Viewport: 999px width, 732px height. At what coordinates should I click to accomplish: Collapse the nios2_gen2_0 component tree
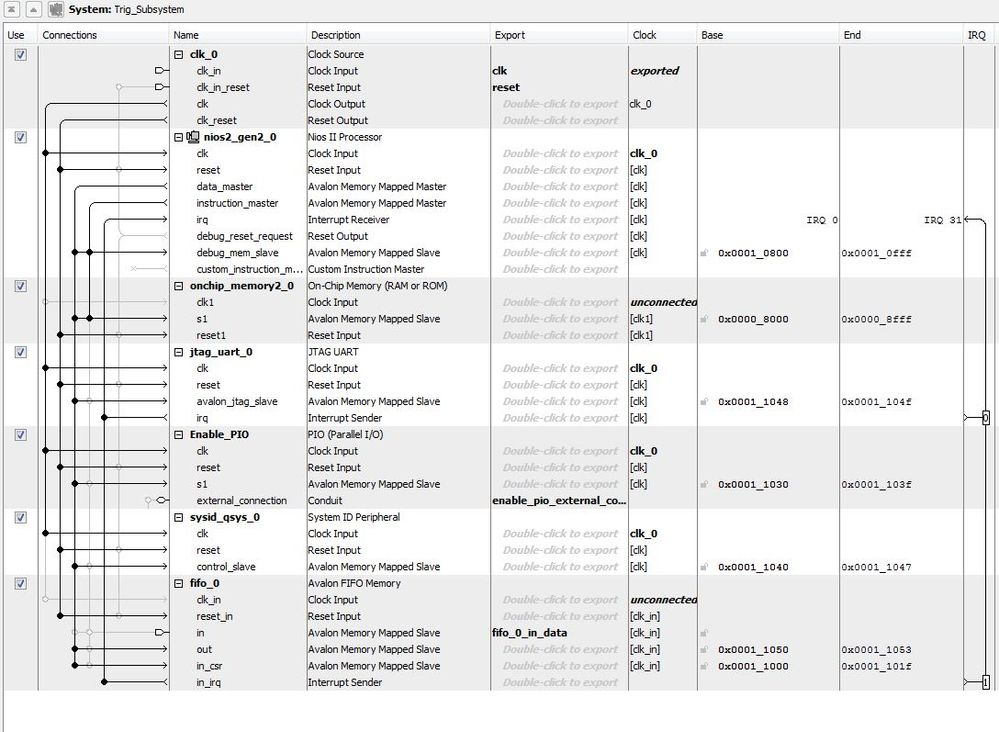(x=178, y=137)
